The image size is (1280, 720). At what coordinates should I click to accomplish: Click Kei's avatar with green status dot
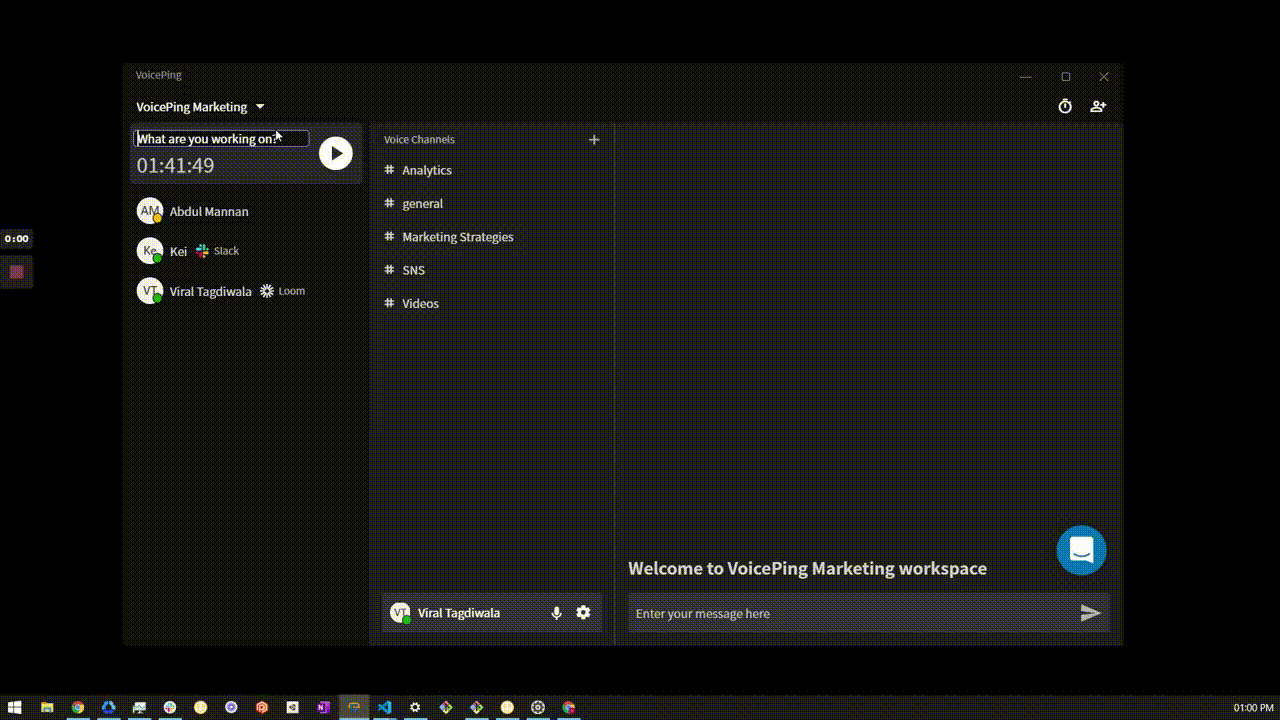(x=149, y=251)
